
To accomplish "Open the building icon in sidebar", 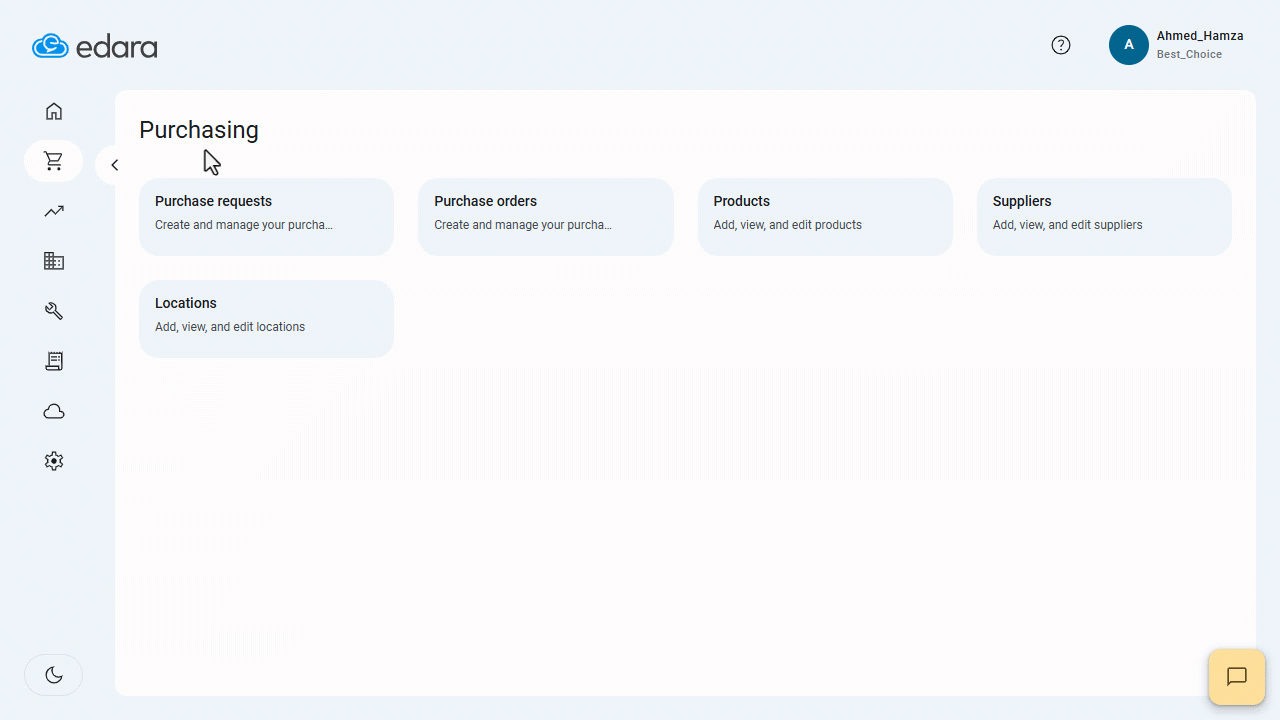I will tap(54, 261).
